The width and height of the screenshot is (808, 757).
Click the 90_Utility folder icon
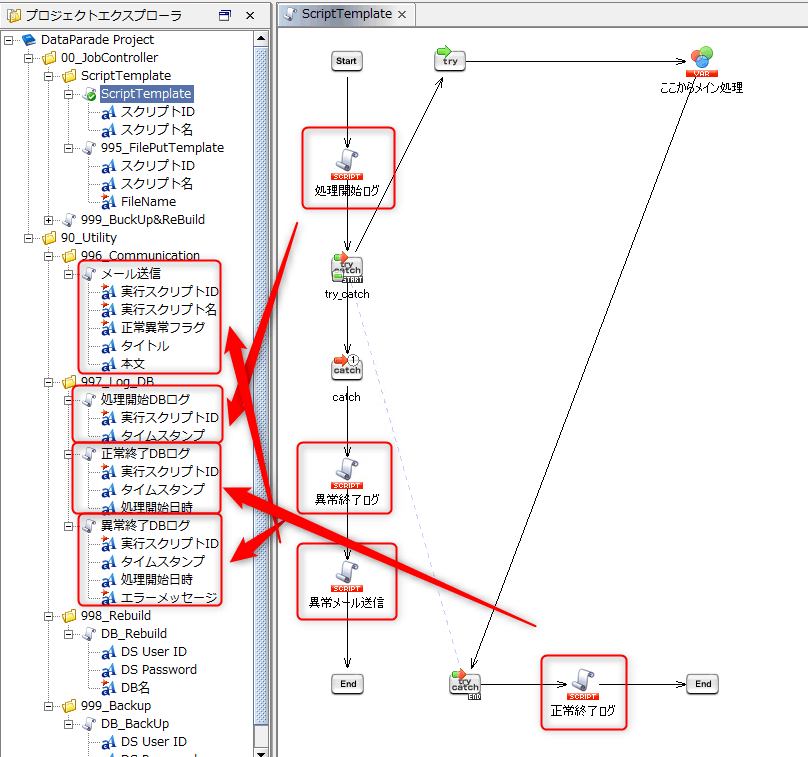tap(49, 238)
